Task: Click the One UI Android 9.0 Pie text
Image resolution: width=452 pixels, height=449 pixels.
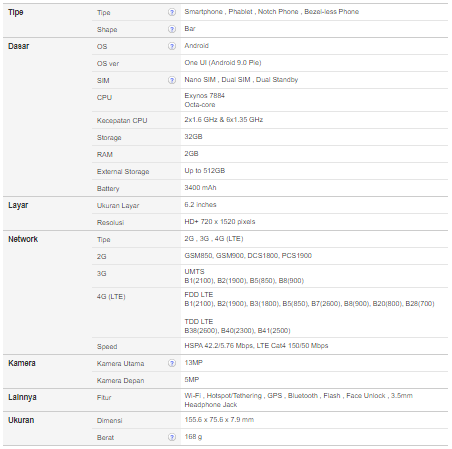Action: tap(223, 63)
